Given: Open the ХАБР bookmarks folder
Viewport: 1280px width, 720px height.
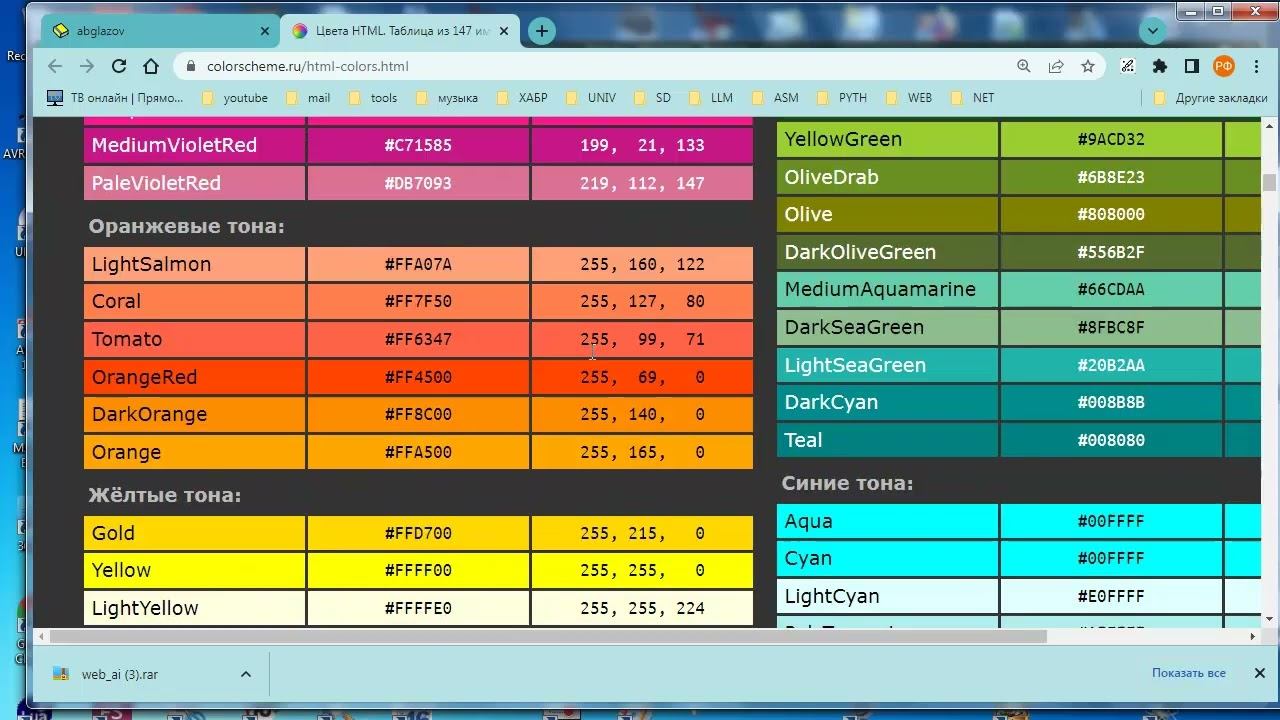Looking at the screenshot, I should (522, 98).
